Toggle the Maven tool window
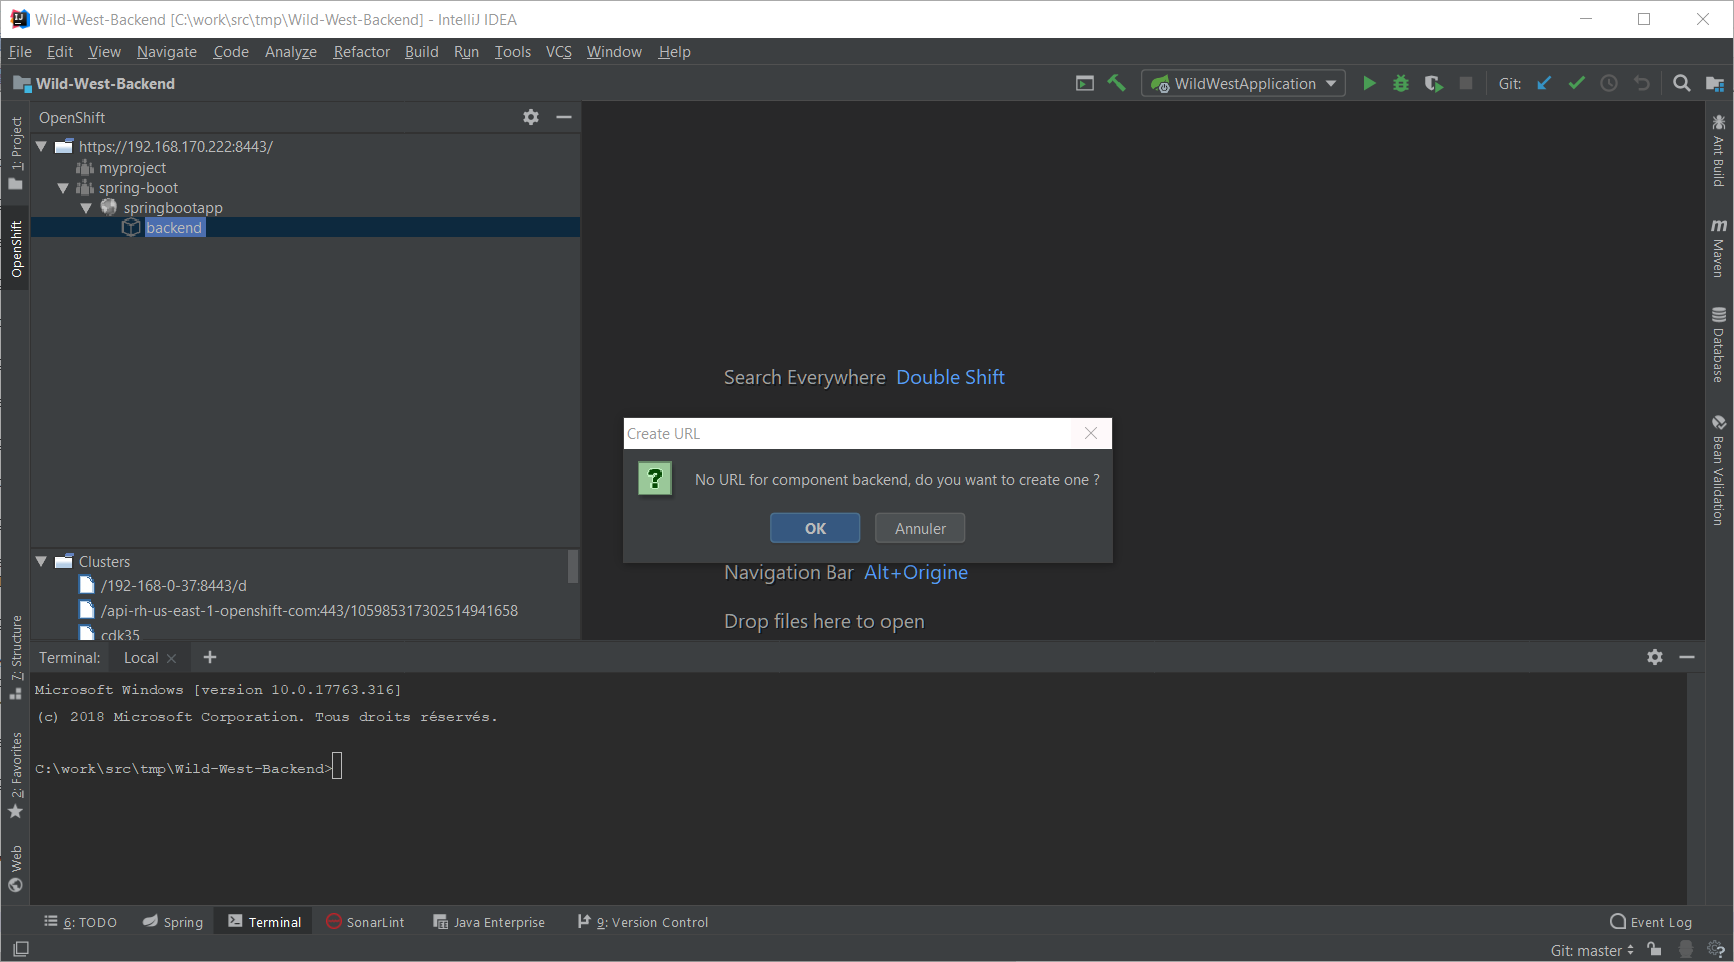 [x=1718, y=248]
